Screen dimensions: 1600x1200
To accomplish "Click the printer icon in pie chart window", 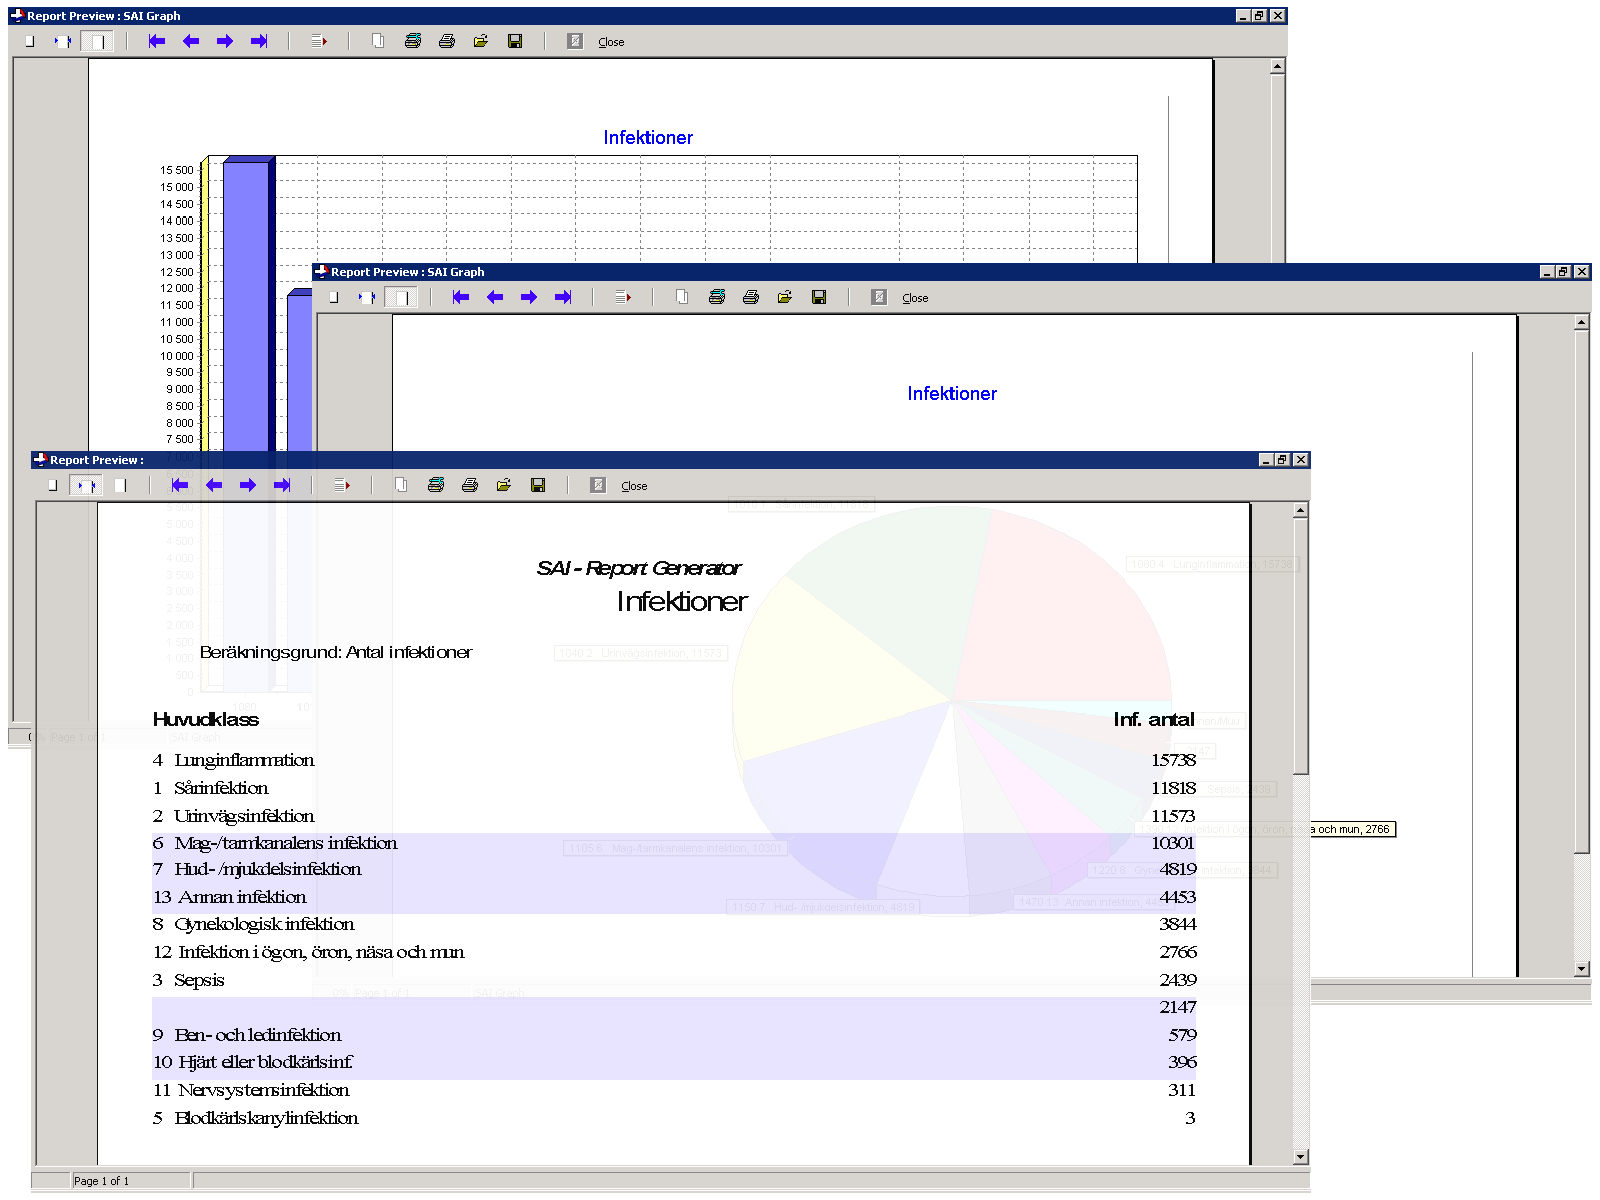I will pyautogui.click(x=751, y=297).
